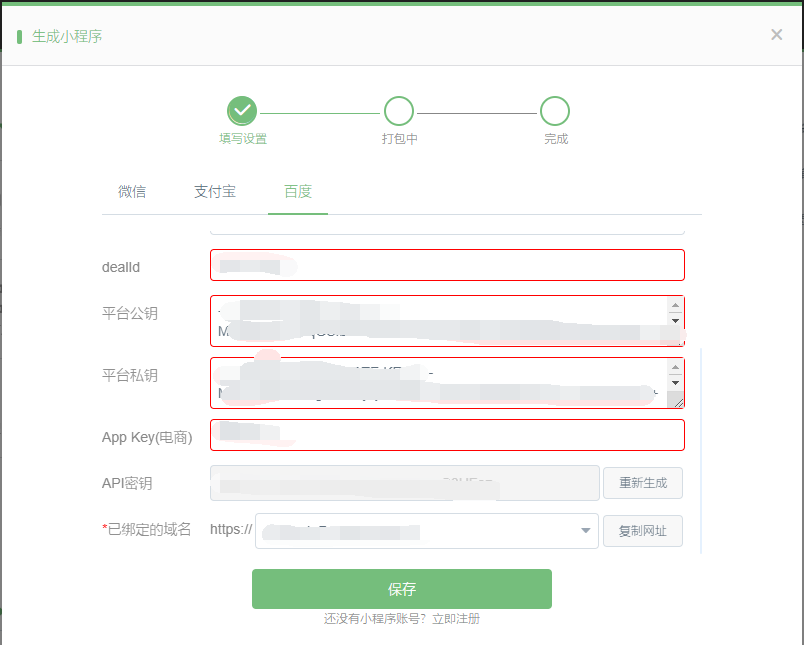The image size is (804, 645).
Task: Click the 复制网址 button
Action: click(x=642, y=531)
